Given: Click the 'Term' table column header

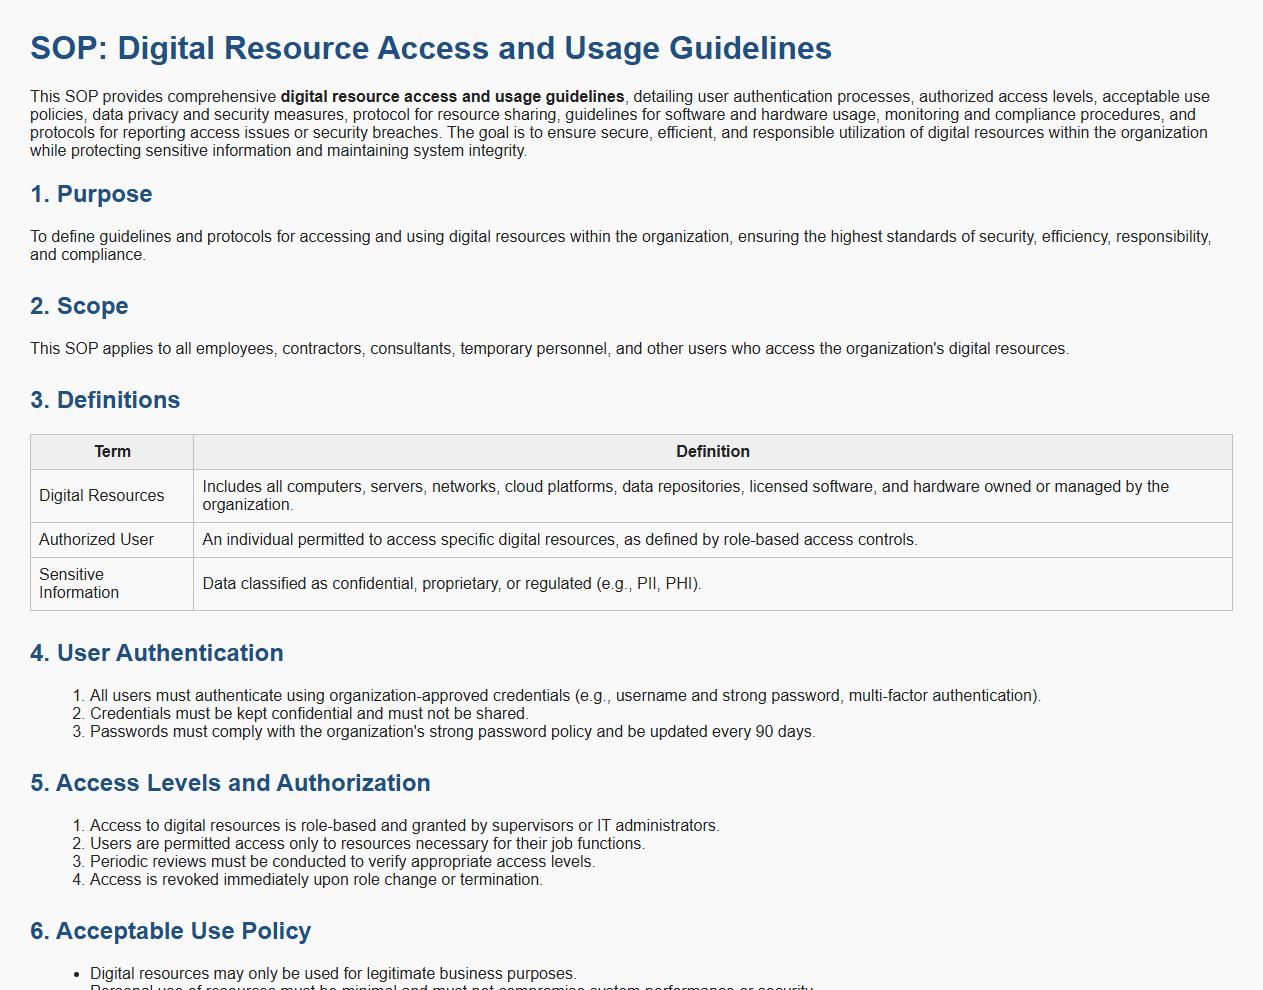Looking at the screenshot, I should click(112, 452).
